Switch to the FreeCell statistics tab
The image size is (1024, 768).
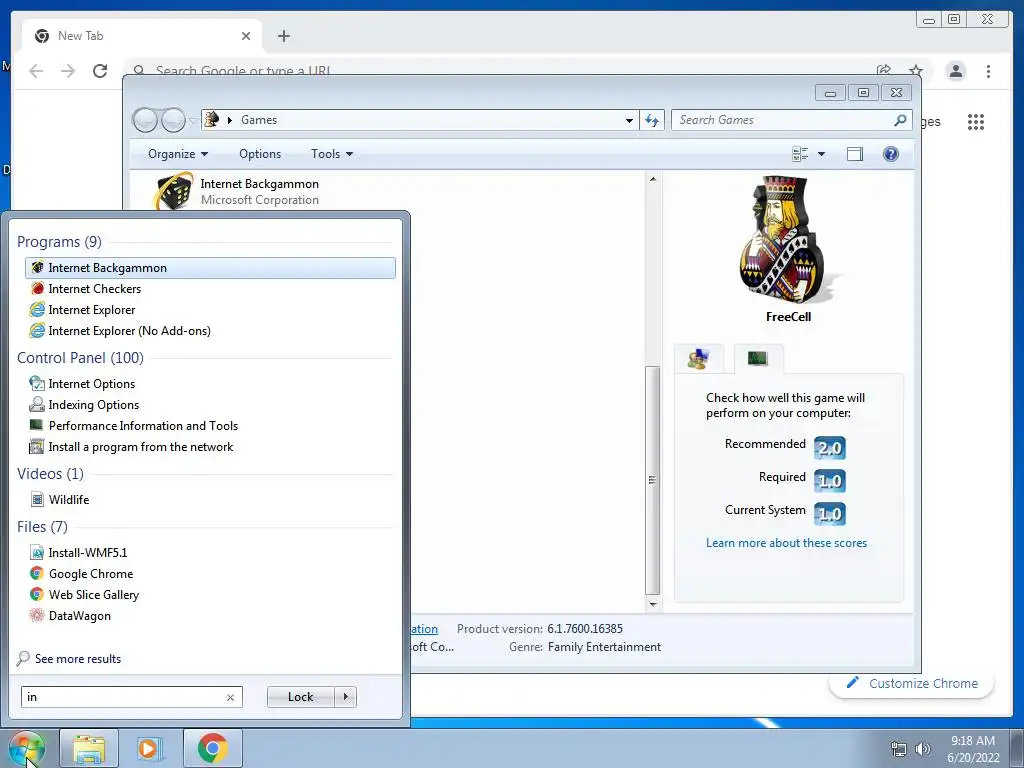coord(698,359)
